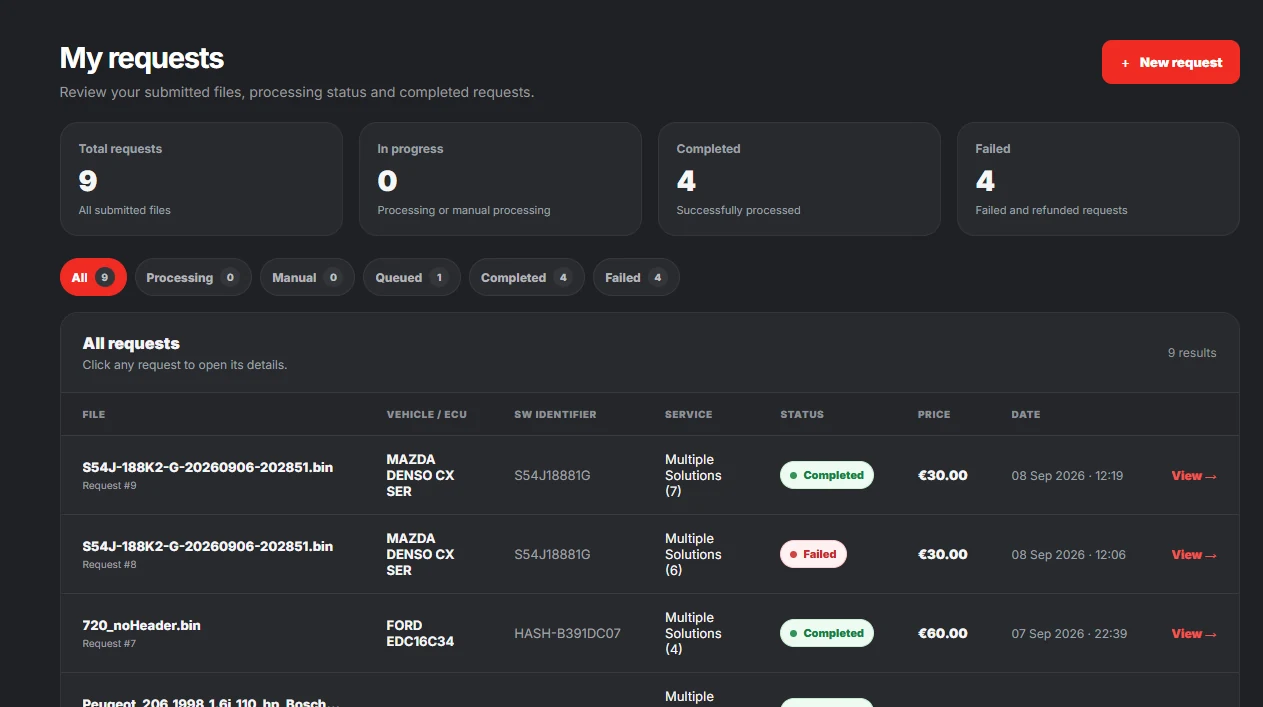Screen dimensions: 1263x707
Task: Click the PRICE column header
Action: 934,414
